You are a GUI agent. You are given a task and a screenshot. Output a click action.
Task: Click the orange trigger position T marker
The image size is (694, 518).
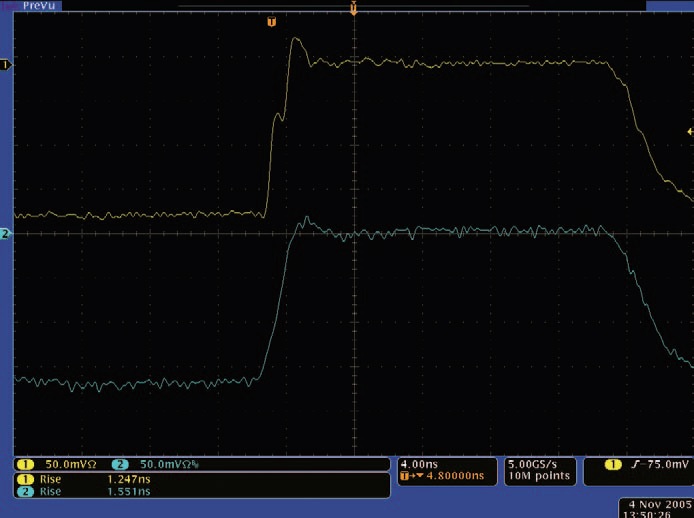[x=271, y=22]
